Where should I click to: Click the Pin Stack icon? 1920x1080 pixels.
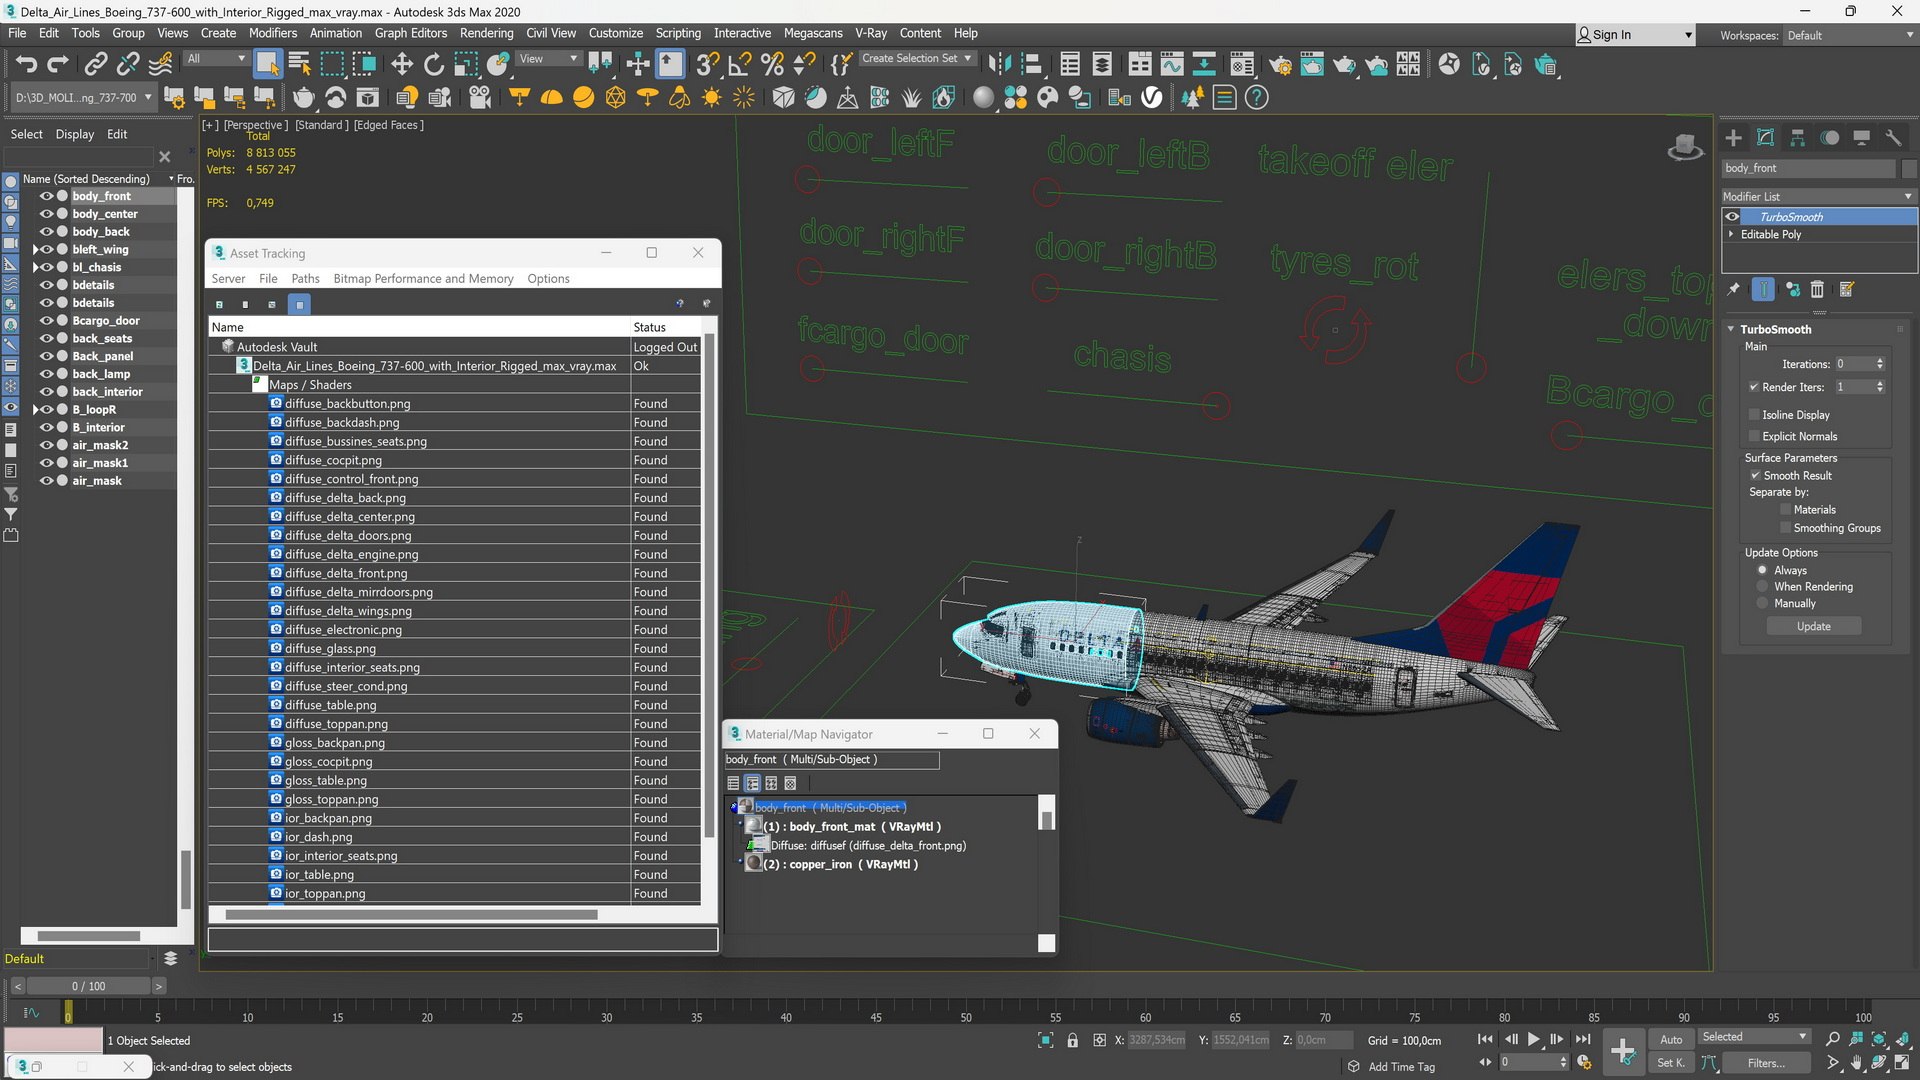coord(1733,289)
